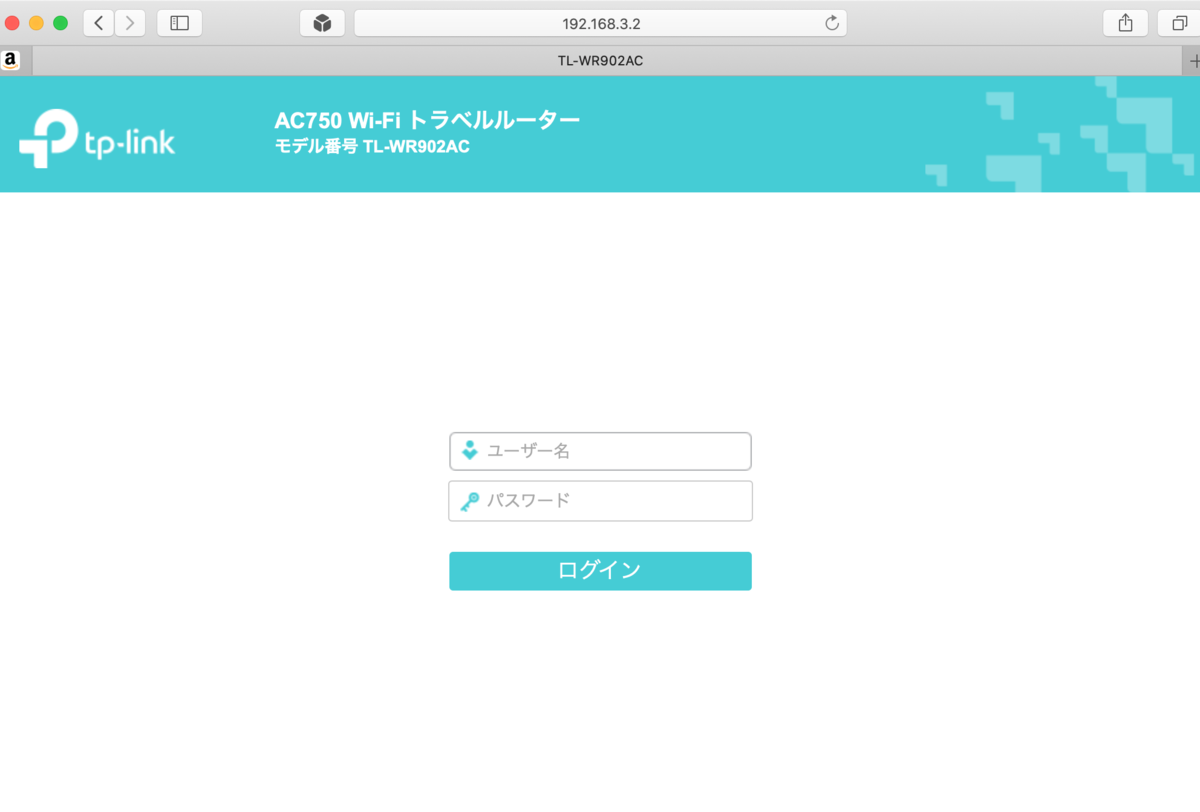Click the Safari back navigation arrow

97,22
